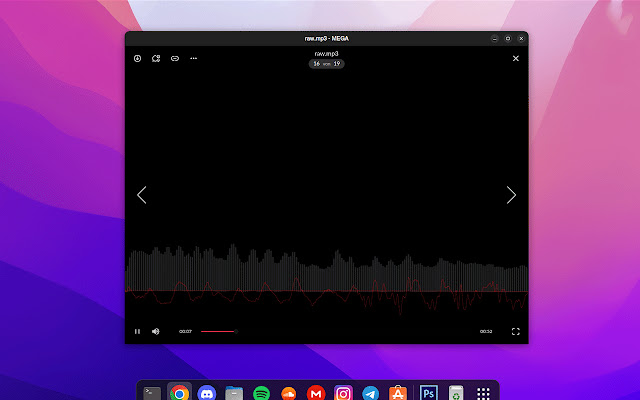This screenshot has width=640, height=400.
Task: Launch Spotify from the dock
Action: click(x=261, y=393)
